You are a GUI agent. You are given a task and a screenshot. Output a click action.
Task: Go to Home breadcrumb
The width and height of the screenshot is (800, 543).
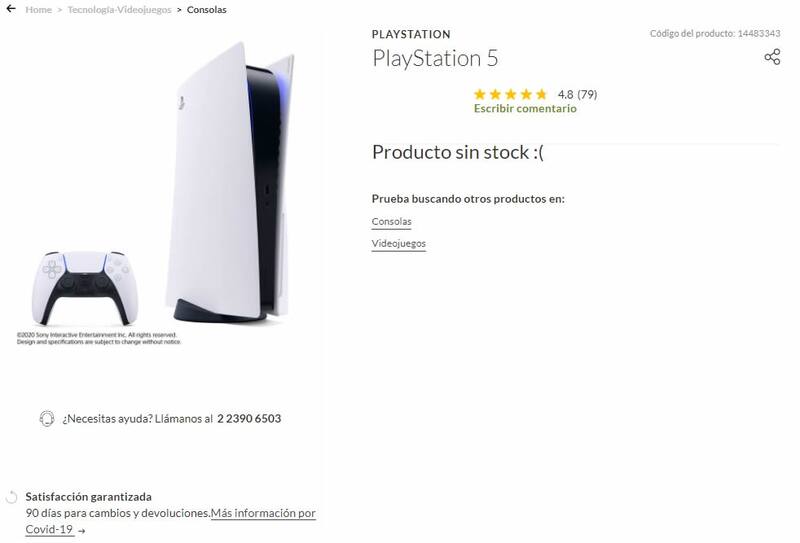click(x=38, y=10)
